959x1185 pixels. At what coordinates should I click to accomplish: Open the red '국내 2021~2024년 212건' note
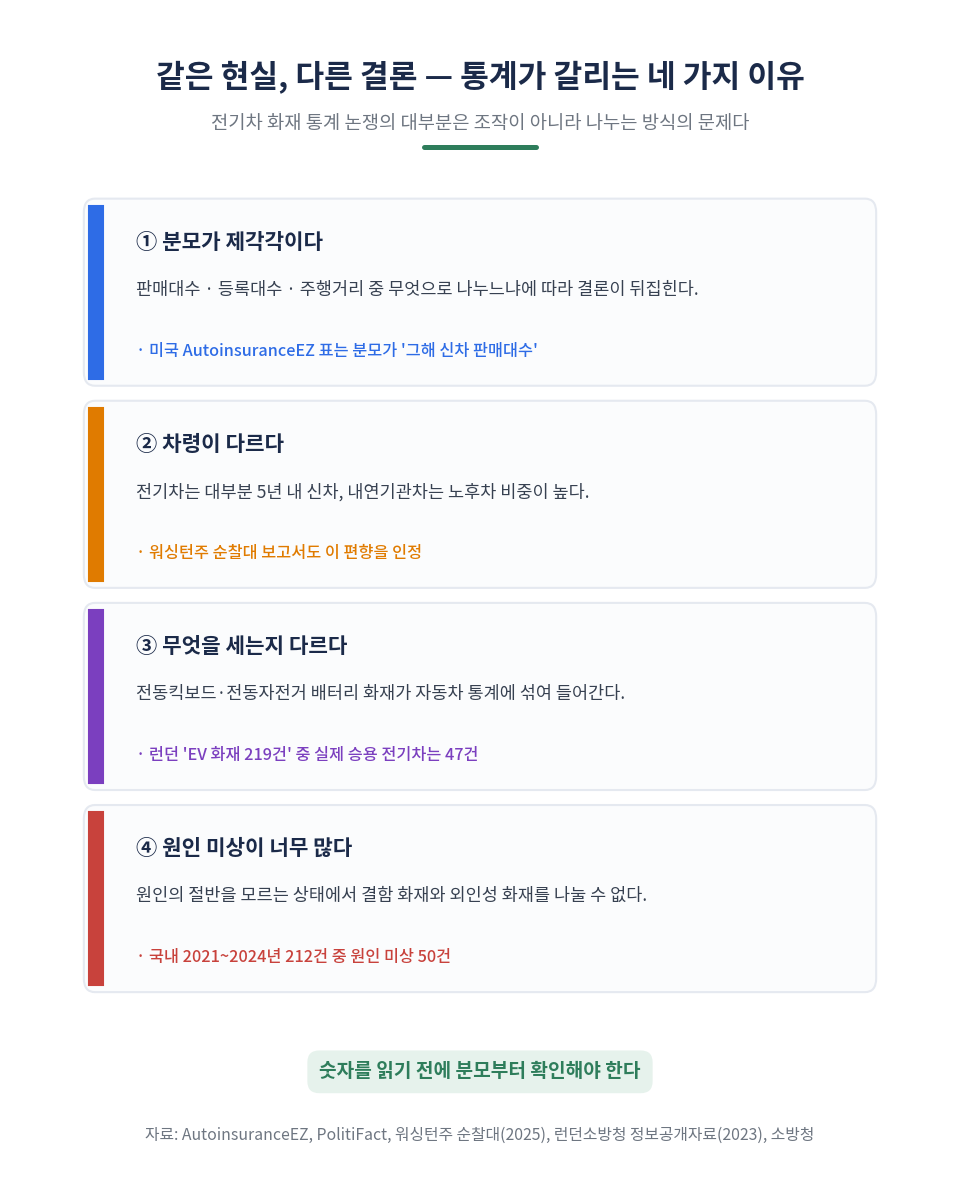pyautogui.click(x=293, y=956)
